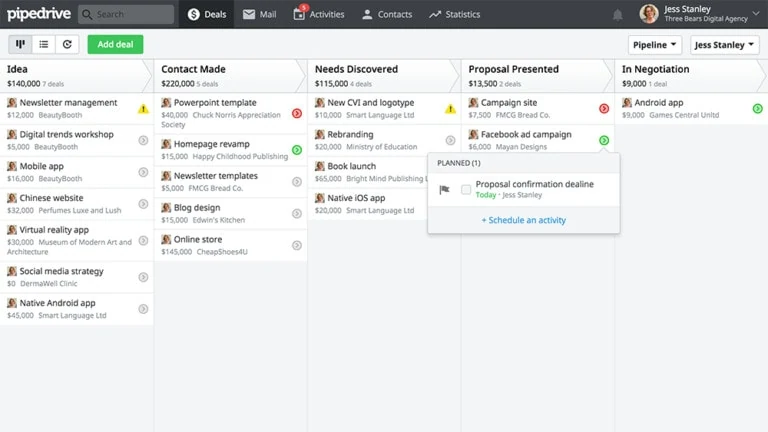Click DermaWell Clinic organization
This screenshot has height=432, width=768.
[48, 284]
